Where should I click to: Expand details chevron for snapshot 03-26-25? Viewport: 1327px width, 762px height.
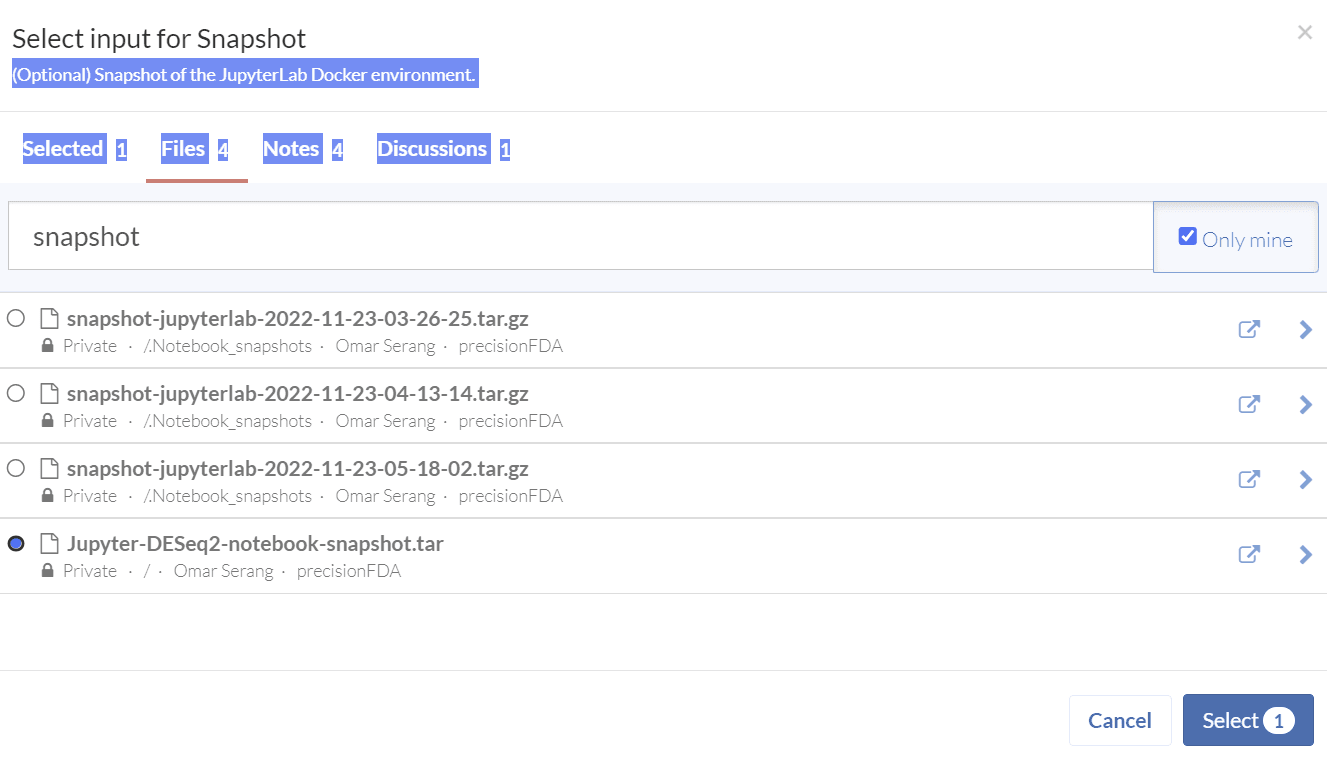click(1305, 329)
